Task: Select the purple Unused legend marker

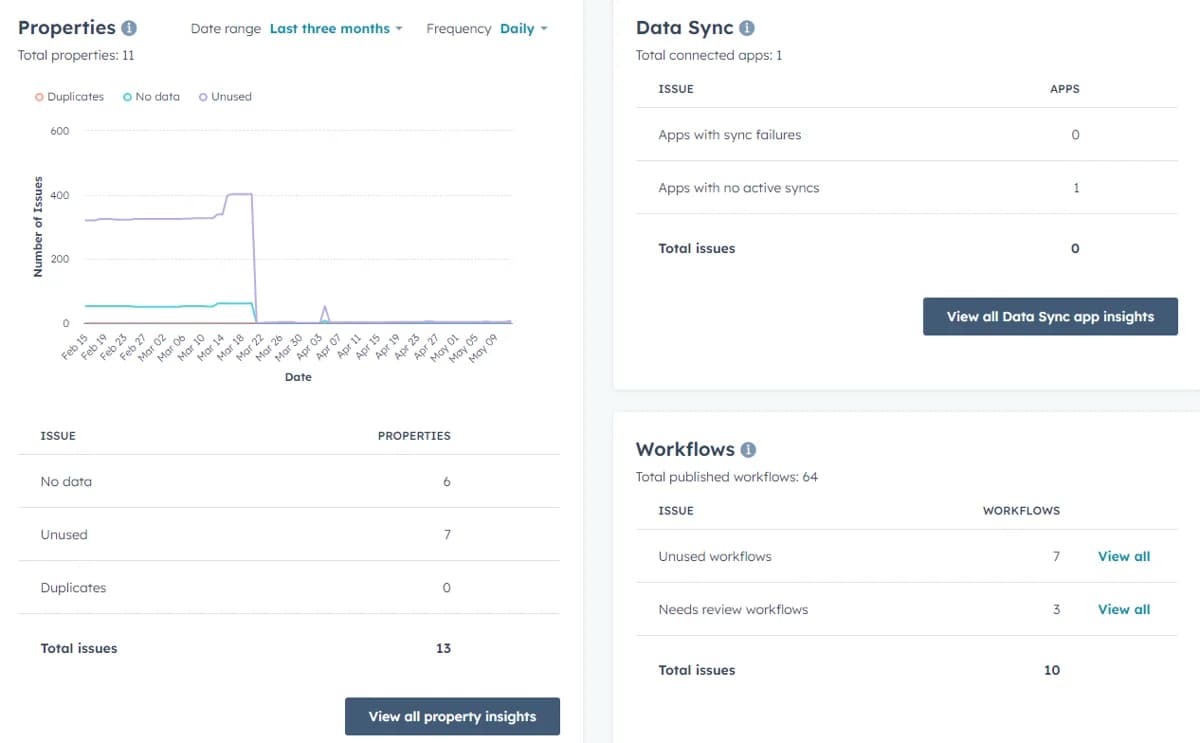Action: 203,96
